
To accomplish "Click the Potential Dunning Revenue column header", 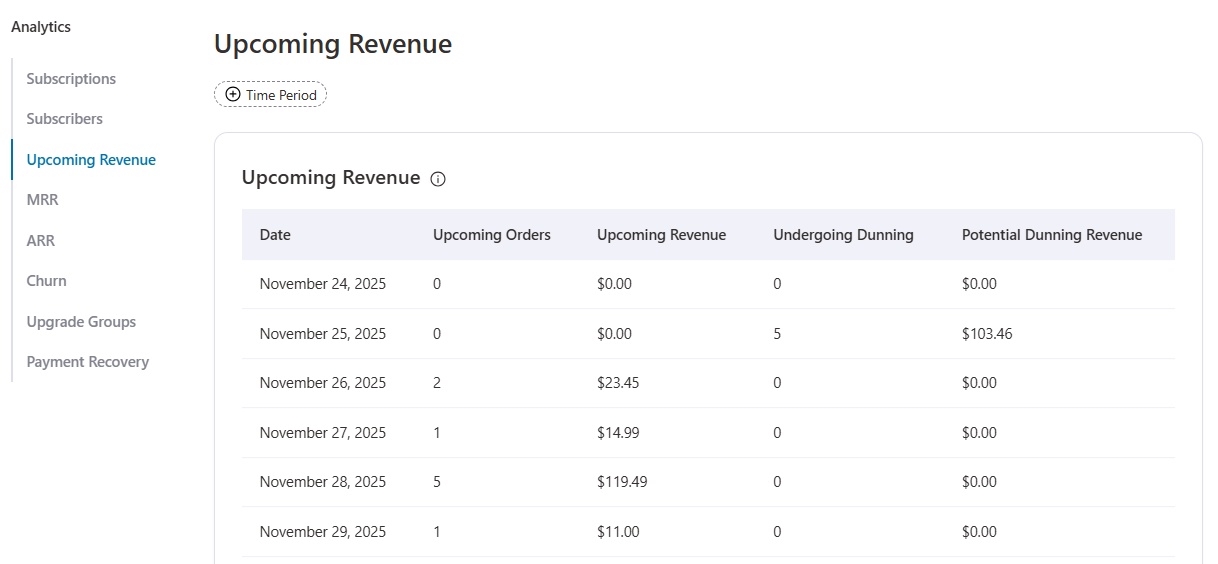I will (1052, 235).
